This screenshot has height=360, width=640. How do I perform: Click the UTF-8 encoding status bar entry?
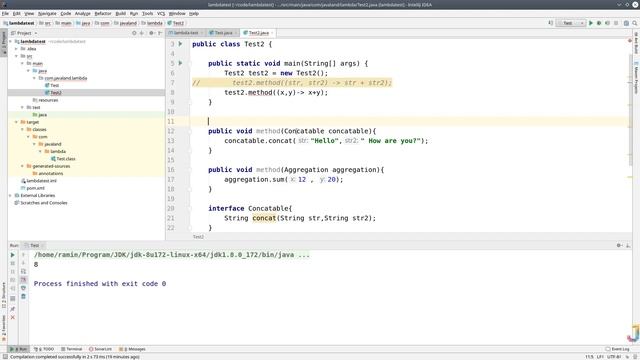(613, 357)
